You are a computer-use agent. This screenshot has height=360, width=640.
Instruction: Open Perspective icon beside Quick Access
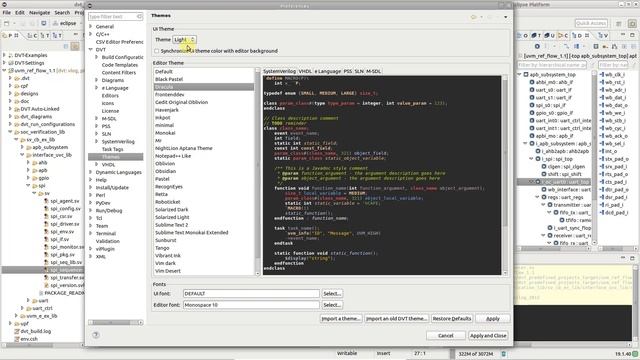618,23
